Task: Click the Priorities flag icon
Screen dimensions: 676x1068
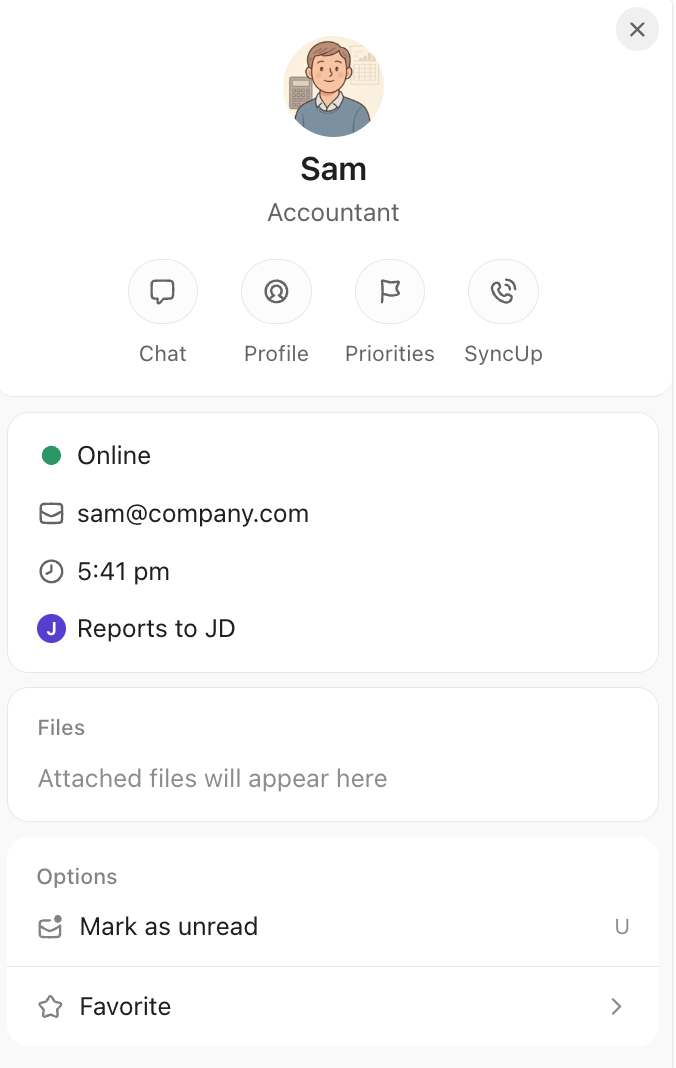Action: [x=390, y=291]
